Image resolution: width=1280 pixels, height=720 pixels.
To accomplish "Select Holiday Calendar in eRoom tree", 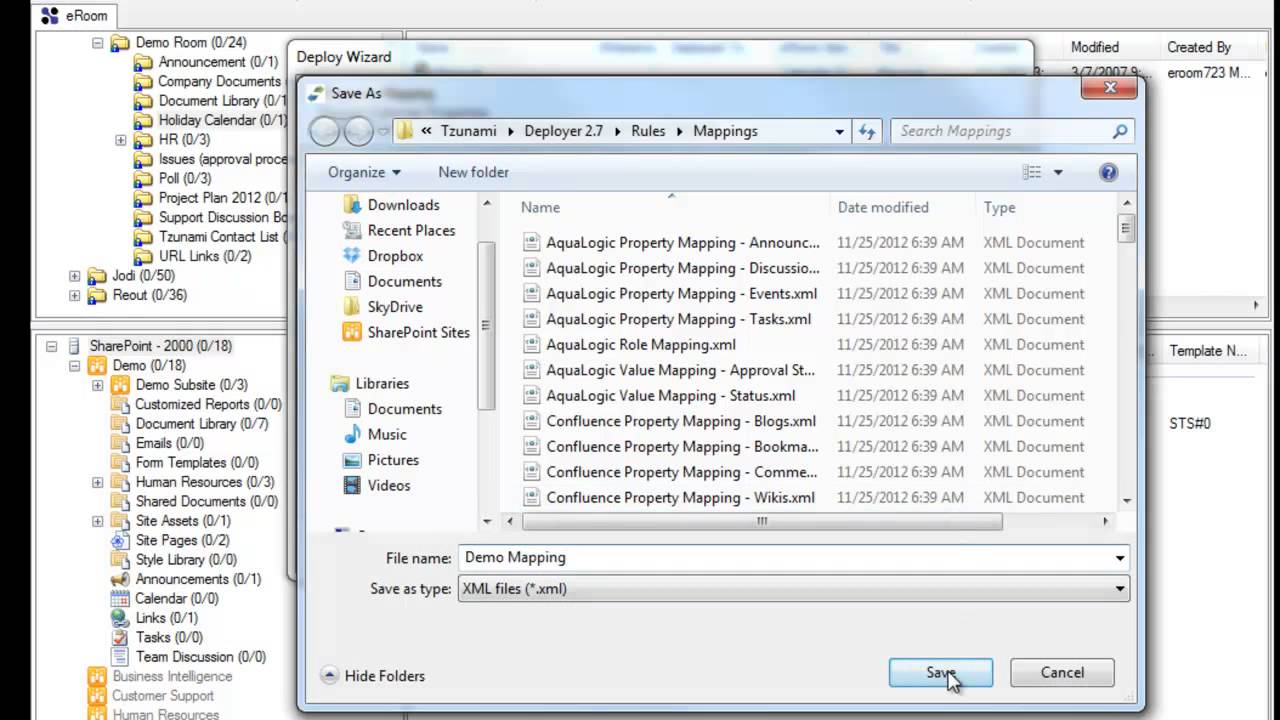I will [x=222, y=120].
